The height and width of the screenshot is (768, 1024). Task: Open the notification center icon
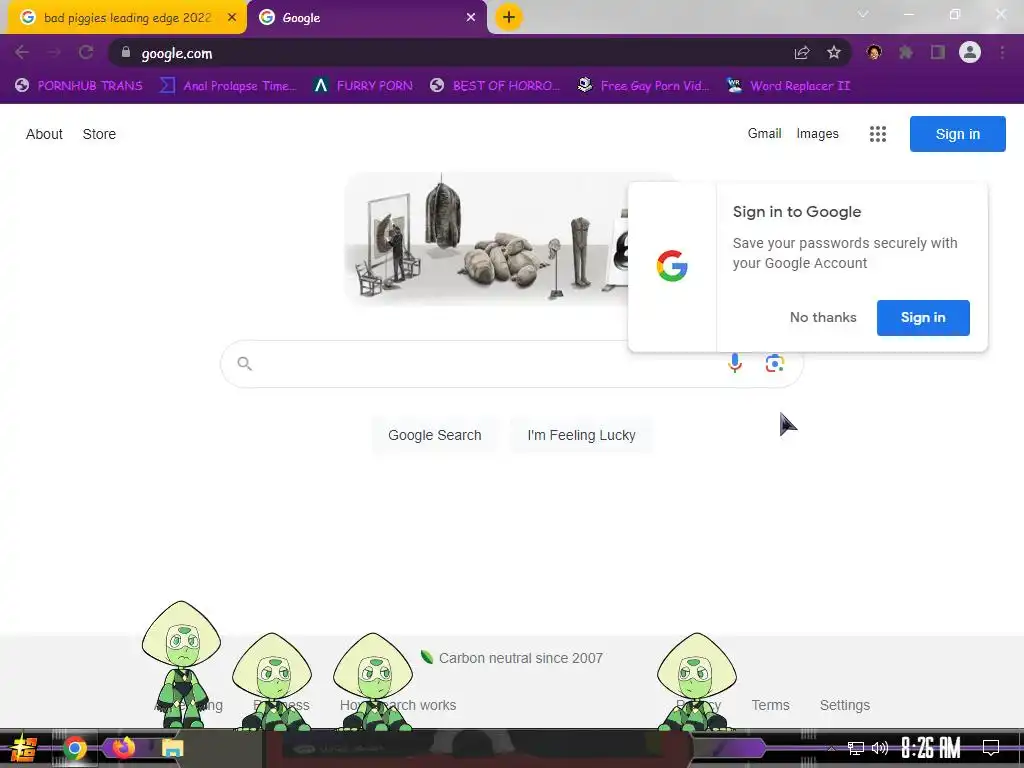991,748
